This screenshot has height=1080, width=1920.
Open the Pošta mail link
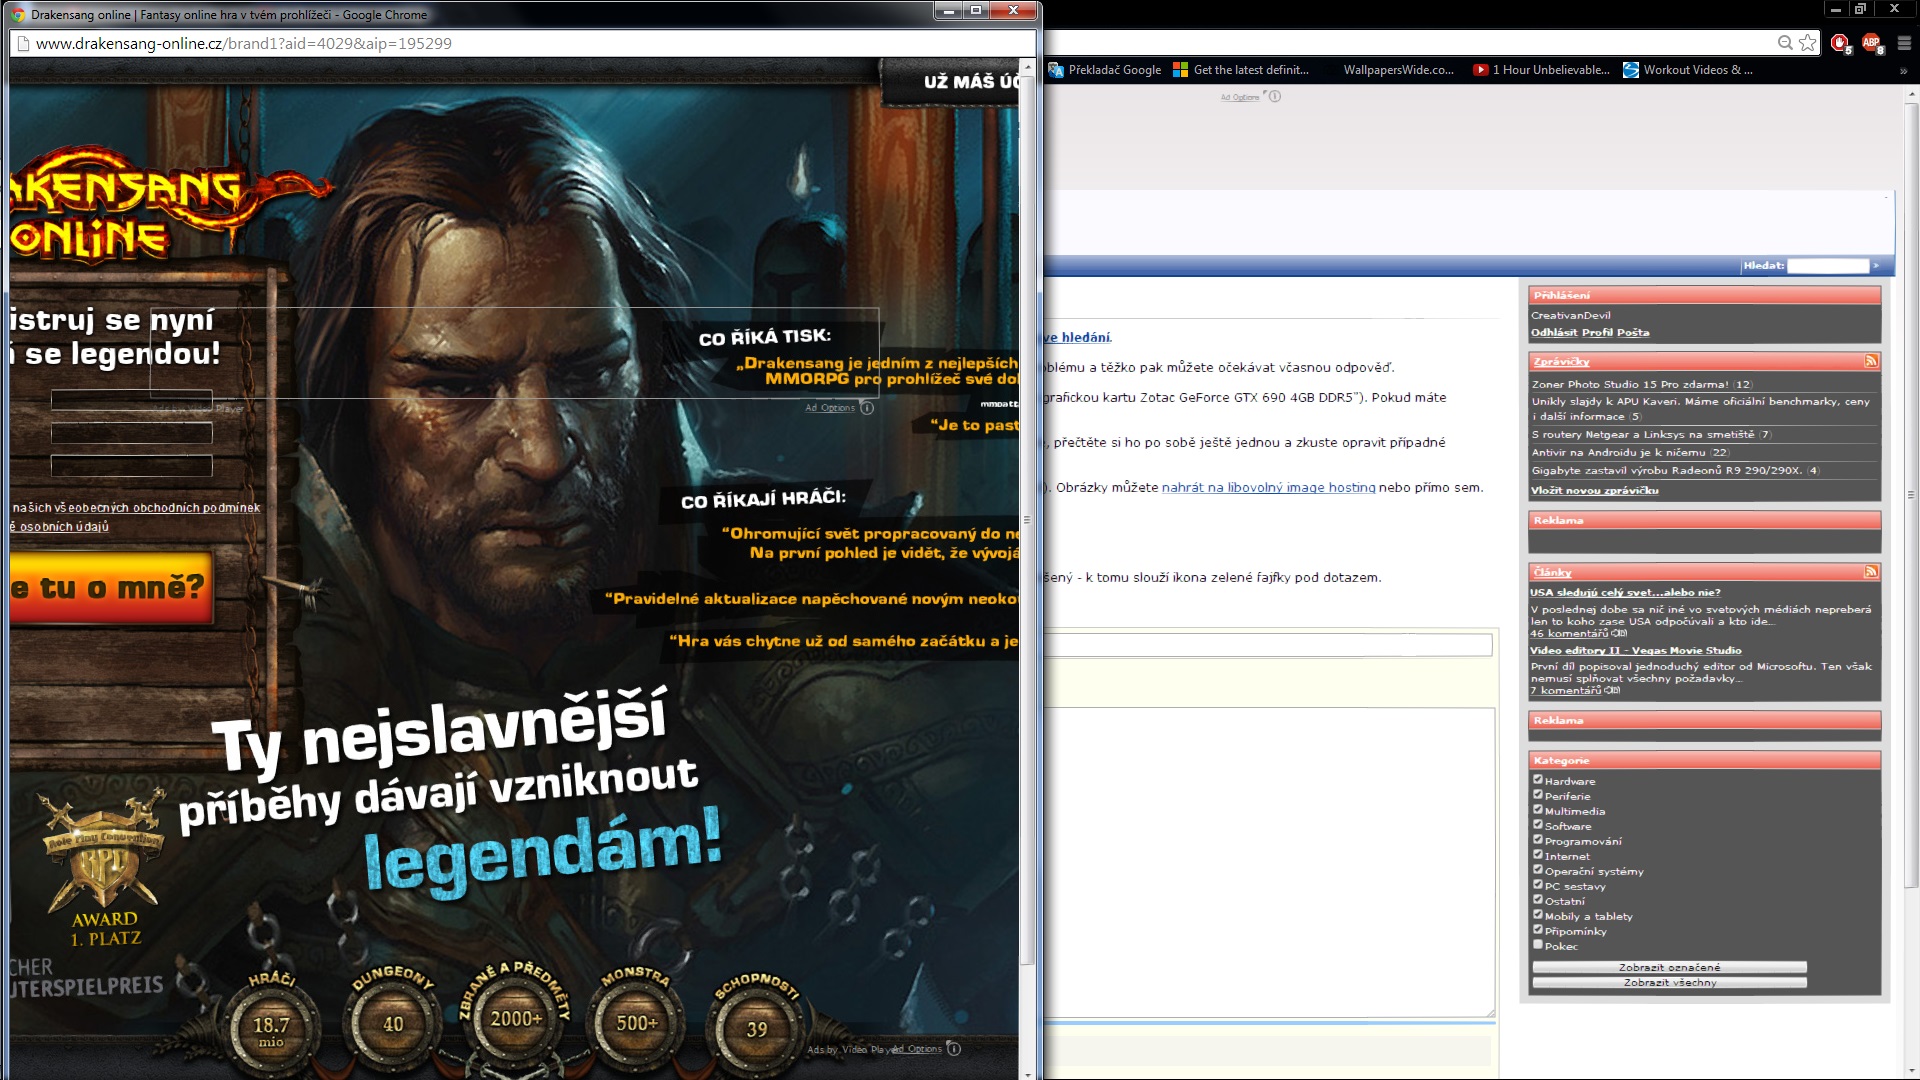pos(1633,332)
